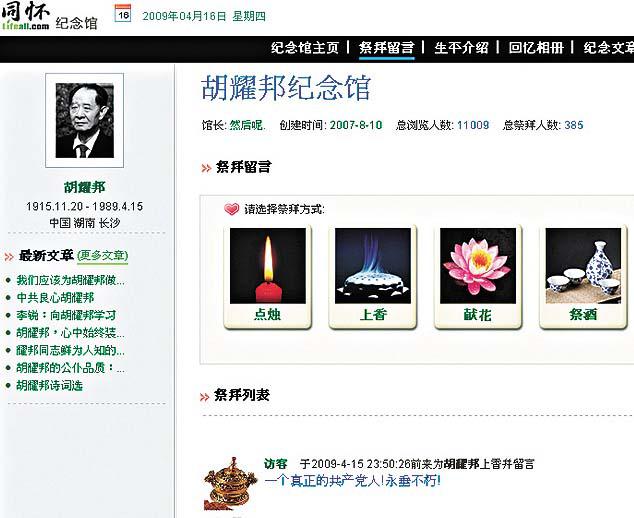634x518 pixels.
Task: Select the incense 上香 offering icon
Action: click(x=373, y=277)
